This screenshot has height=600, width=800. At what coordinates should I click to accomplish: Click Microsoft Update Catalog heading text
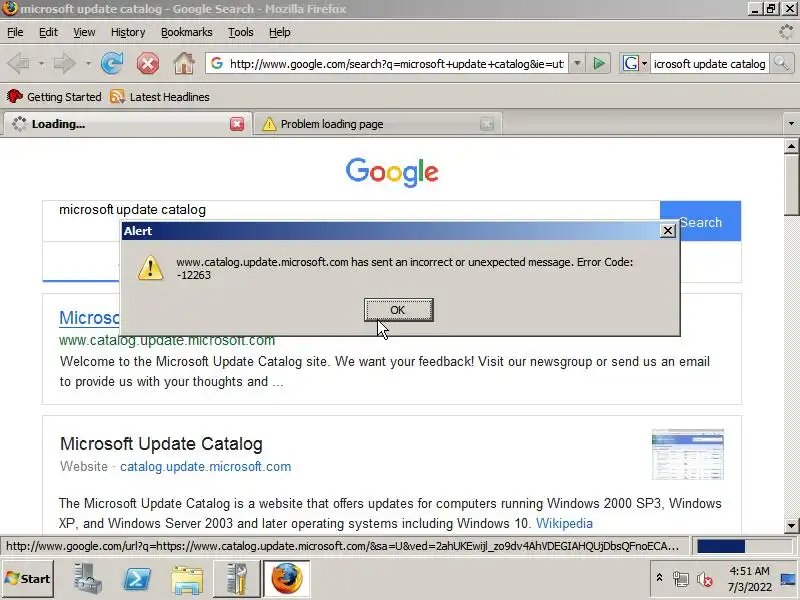pos(161,443)
